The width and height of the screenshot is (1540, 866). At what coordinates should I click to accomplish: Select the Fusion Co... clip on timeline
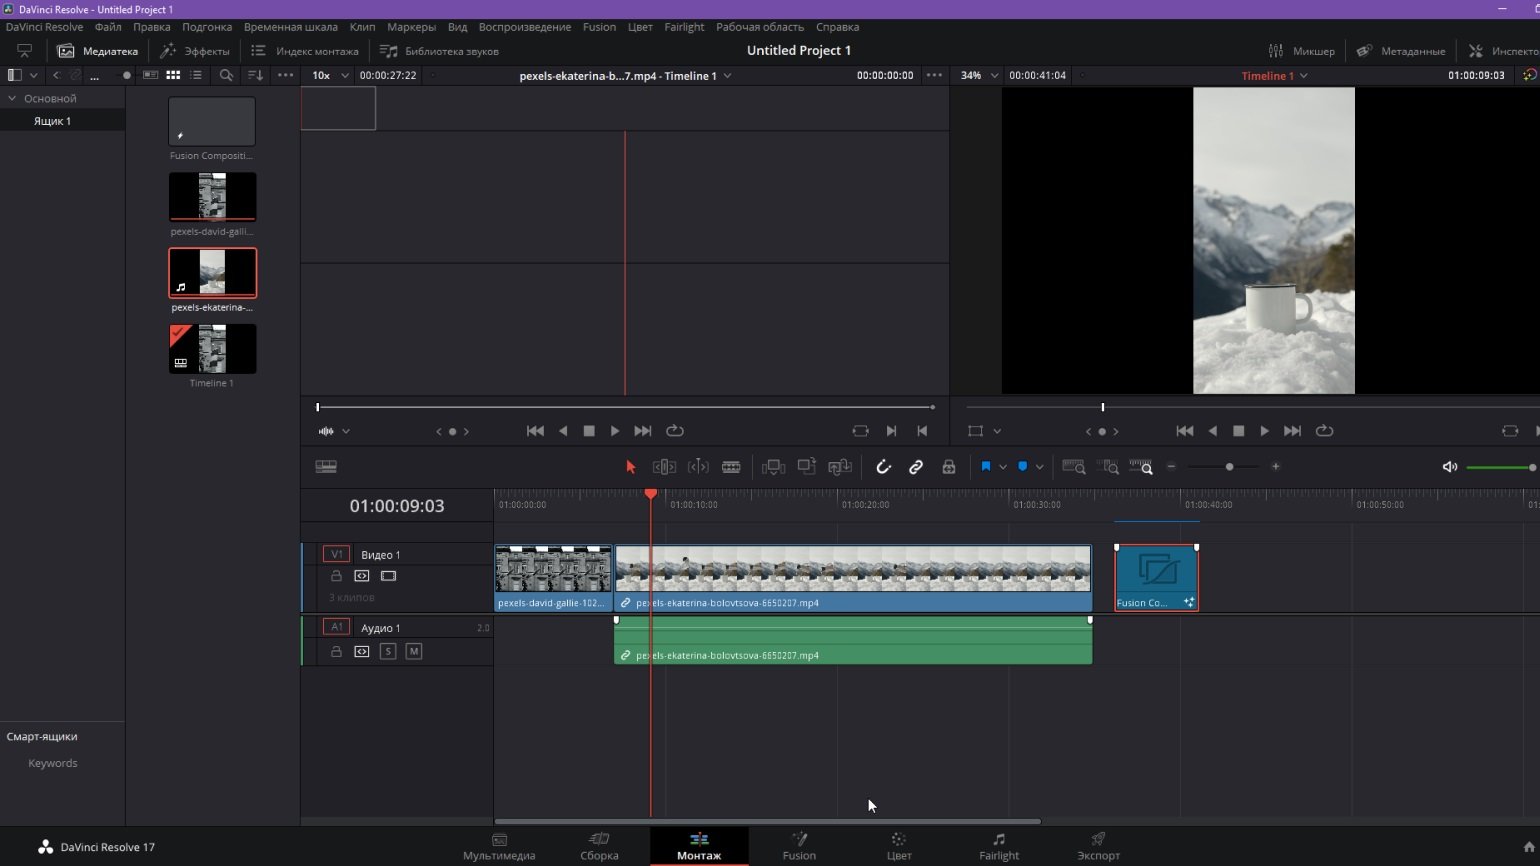(1157, 578)
